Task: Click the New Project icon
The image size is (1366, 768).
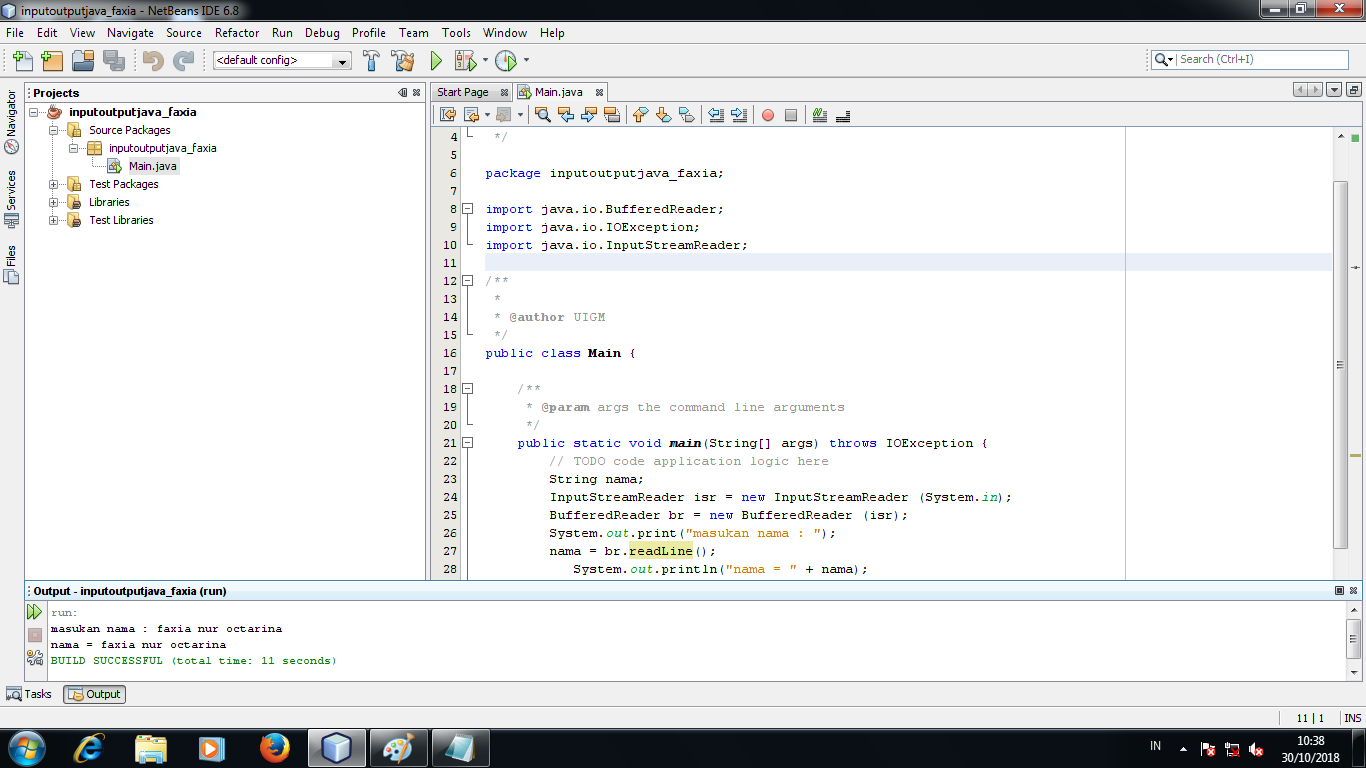Action: (x=52, y=60)
